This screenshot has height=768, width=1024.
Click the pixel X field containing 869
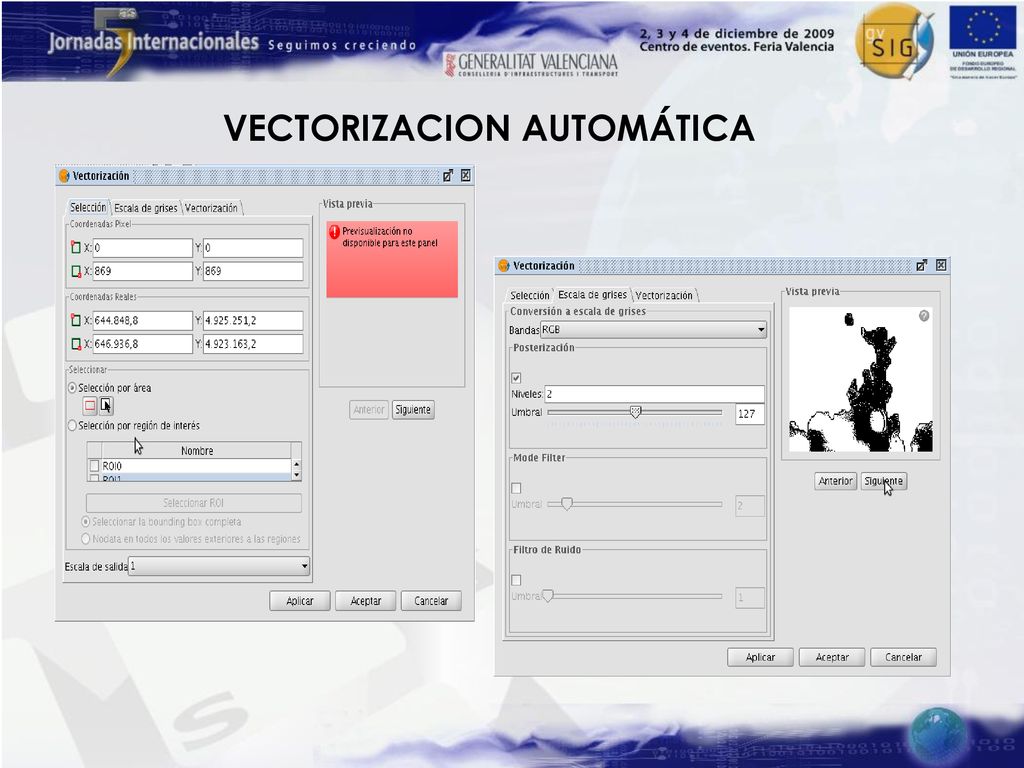pos(142,271)
